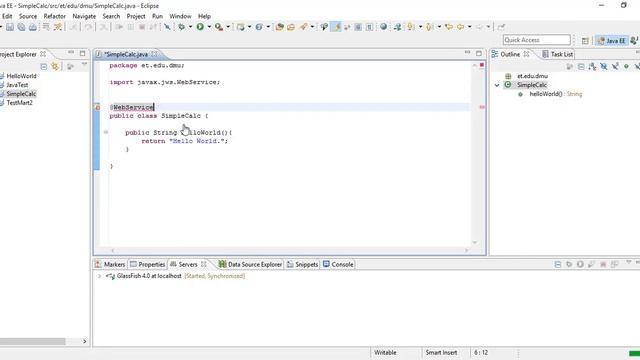
Task: Switch to the Snippets tab
Action: pos(302,264)
